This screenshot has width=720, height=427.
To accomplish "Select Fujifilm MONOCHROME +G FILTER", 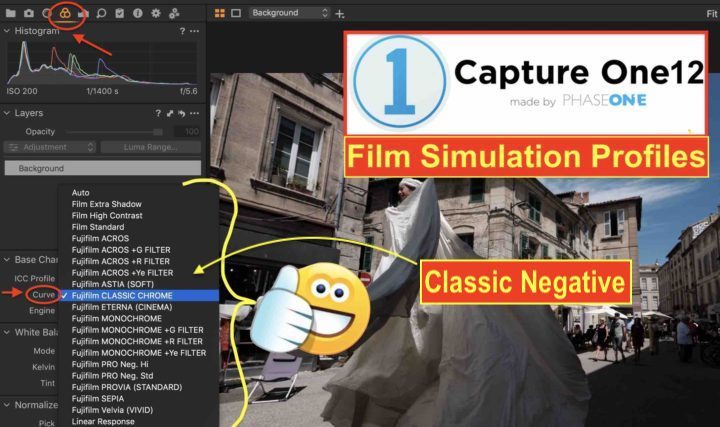I will 139,330.
